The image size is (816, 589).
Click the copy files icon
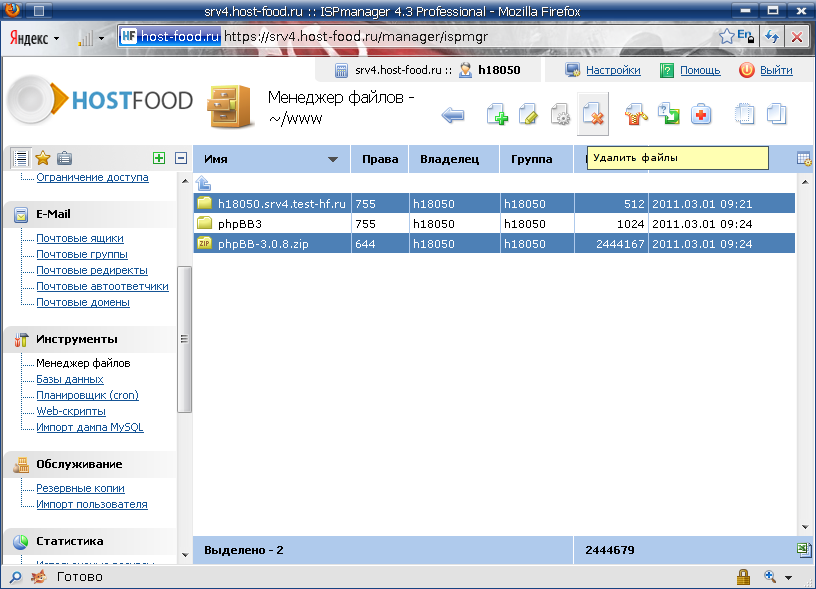[776, 115]
